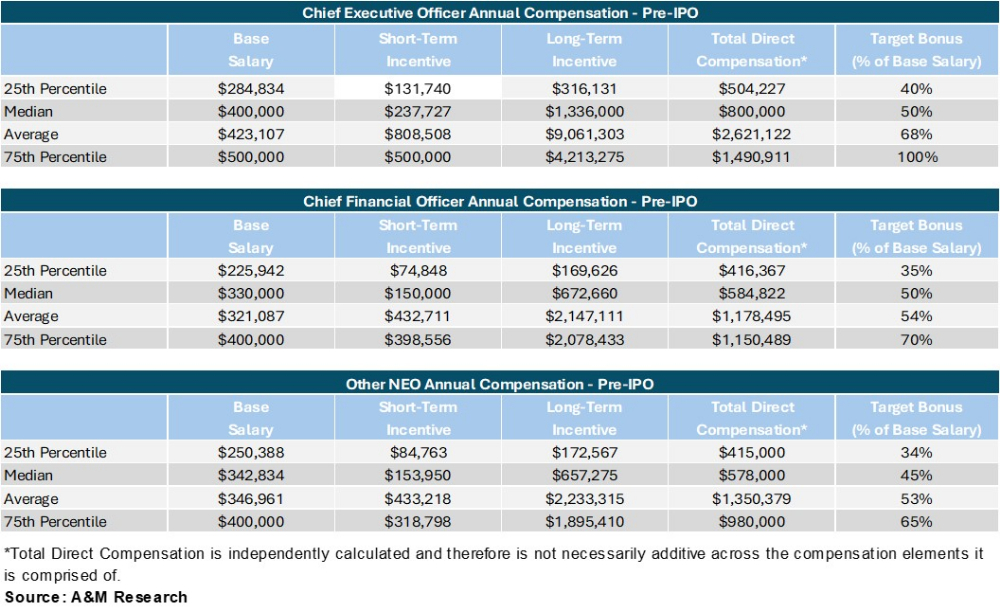This screenshot has width=1000, height=611.
Task: Click the Other NEO average long-term $2,233,315
Action: [x=584, y=498]
